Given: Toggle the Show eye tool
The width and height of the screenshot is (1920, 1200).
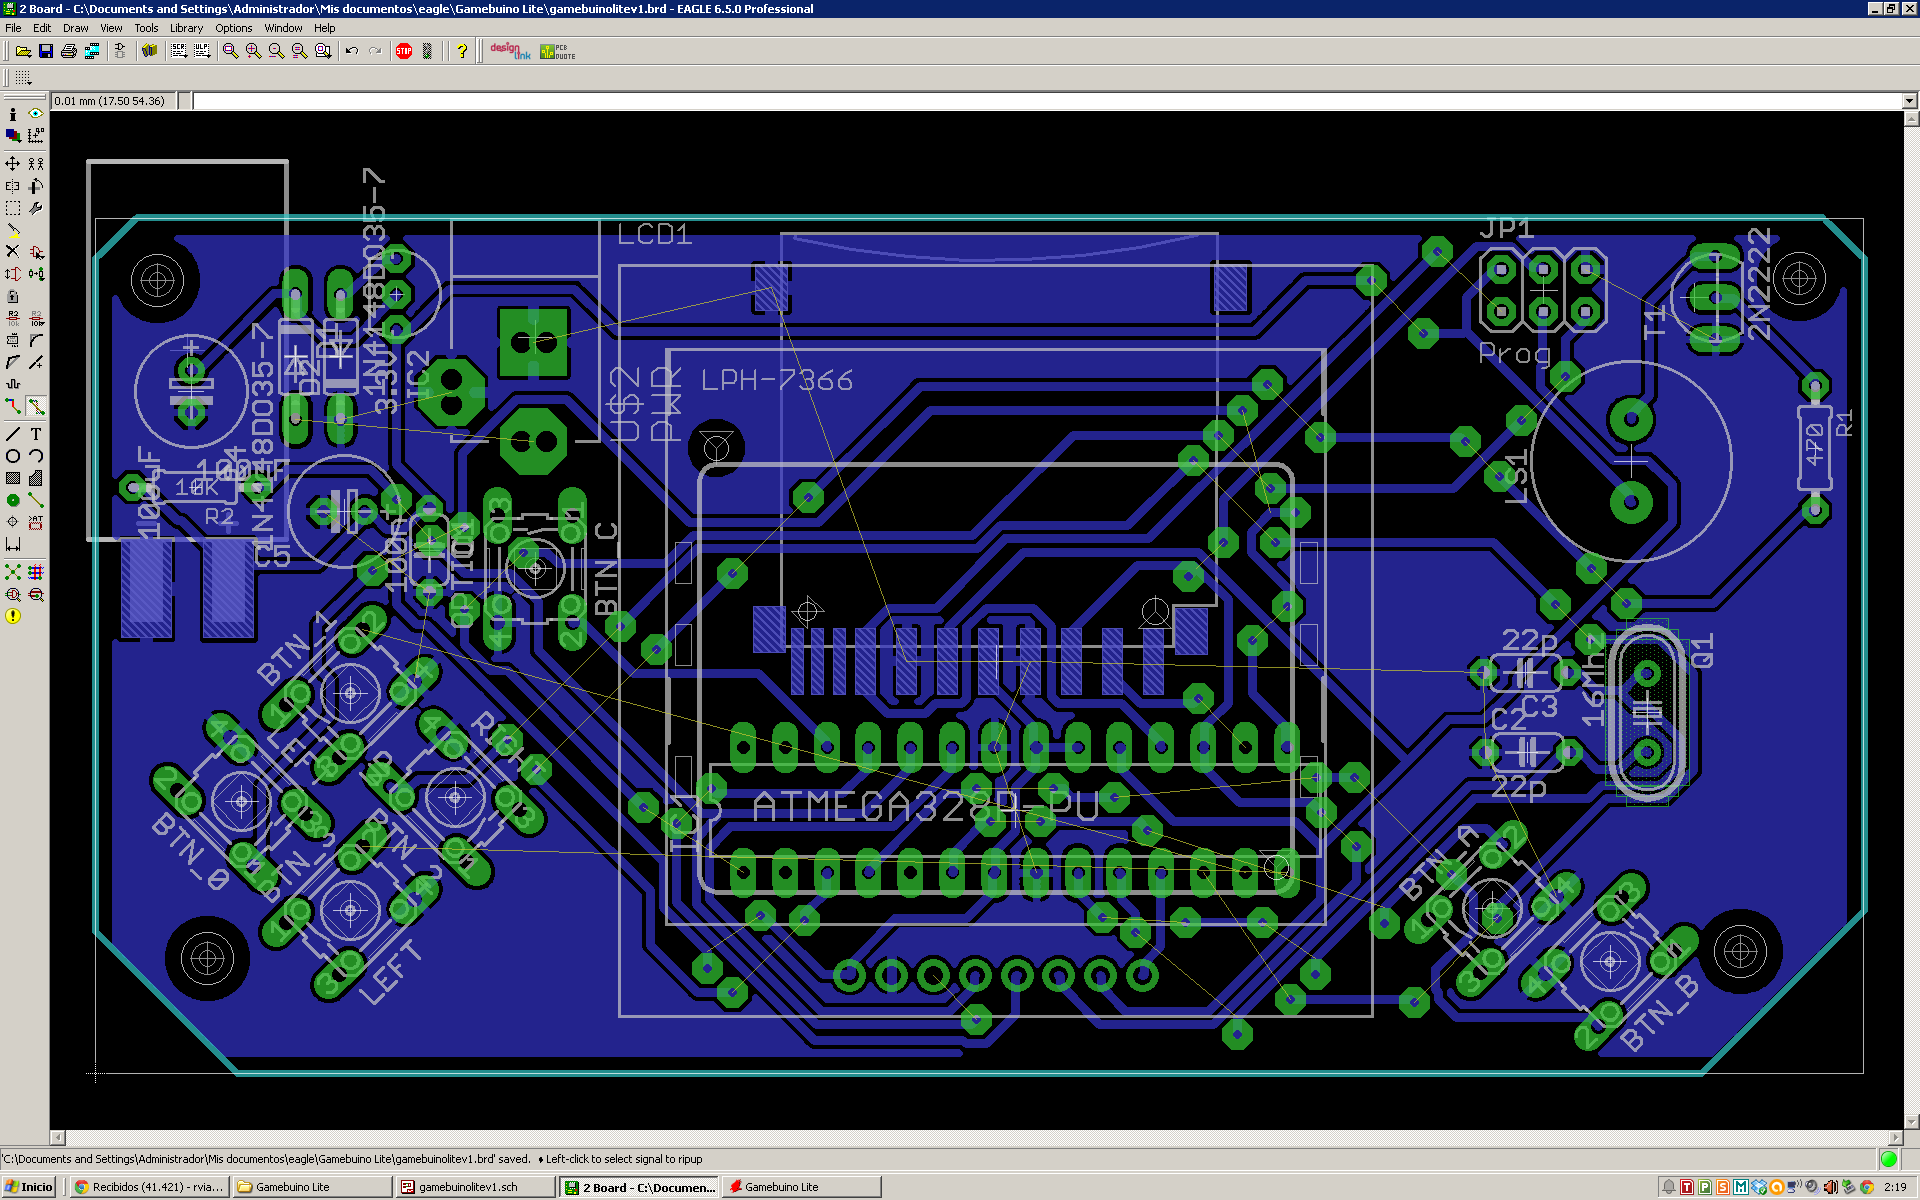Looking at the screenshot, I should pos(36,114).
